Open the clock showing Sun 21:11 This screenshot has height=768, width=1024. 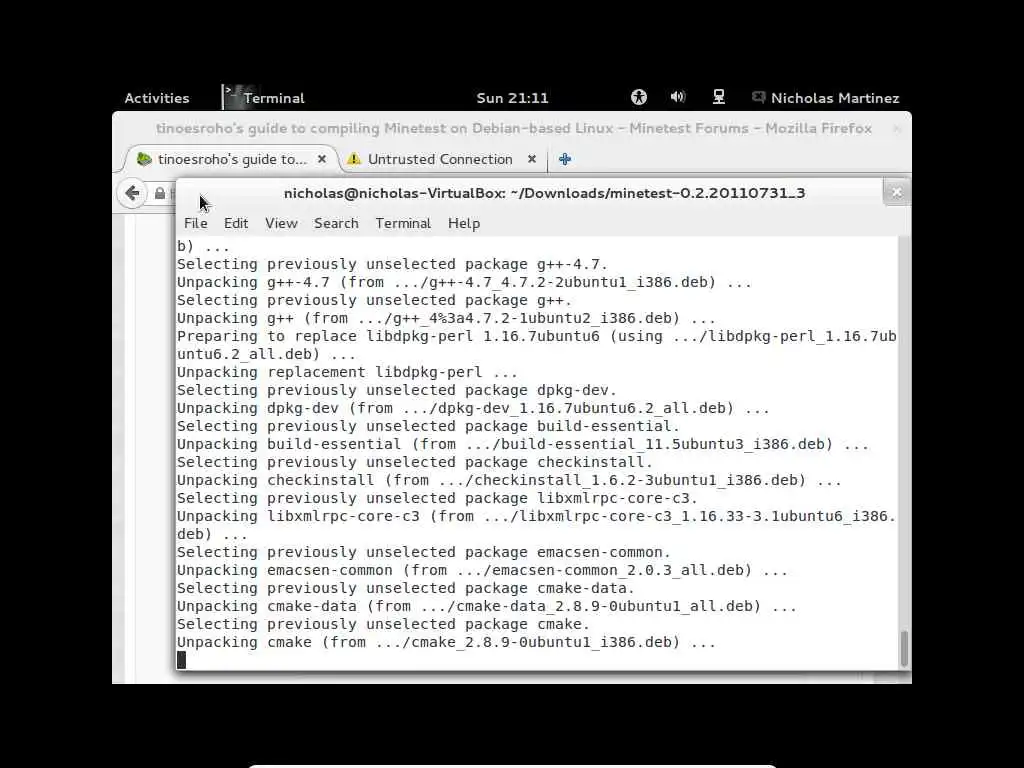(512, 98)
